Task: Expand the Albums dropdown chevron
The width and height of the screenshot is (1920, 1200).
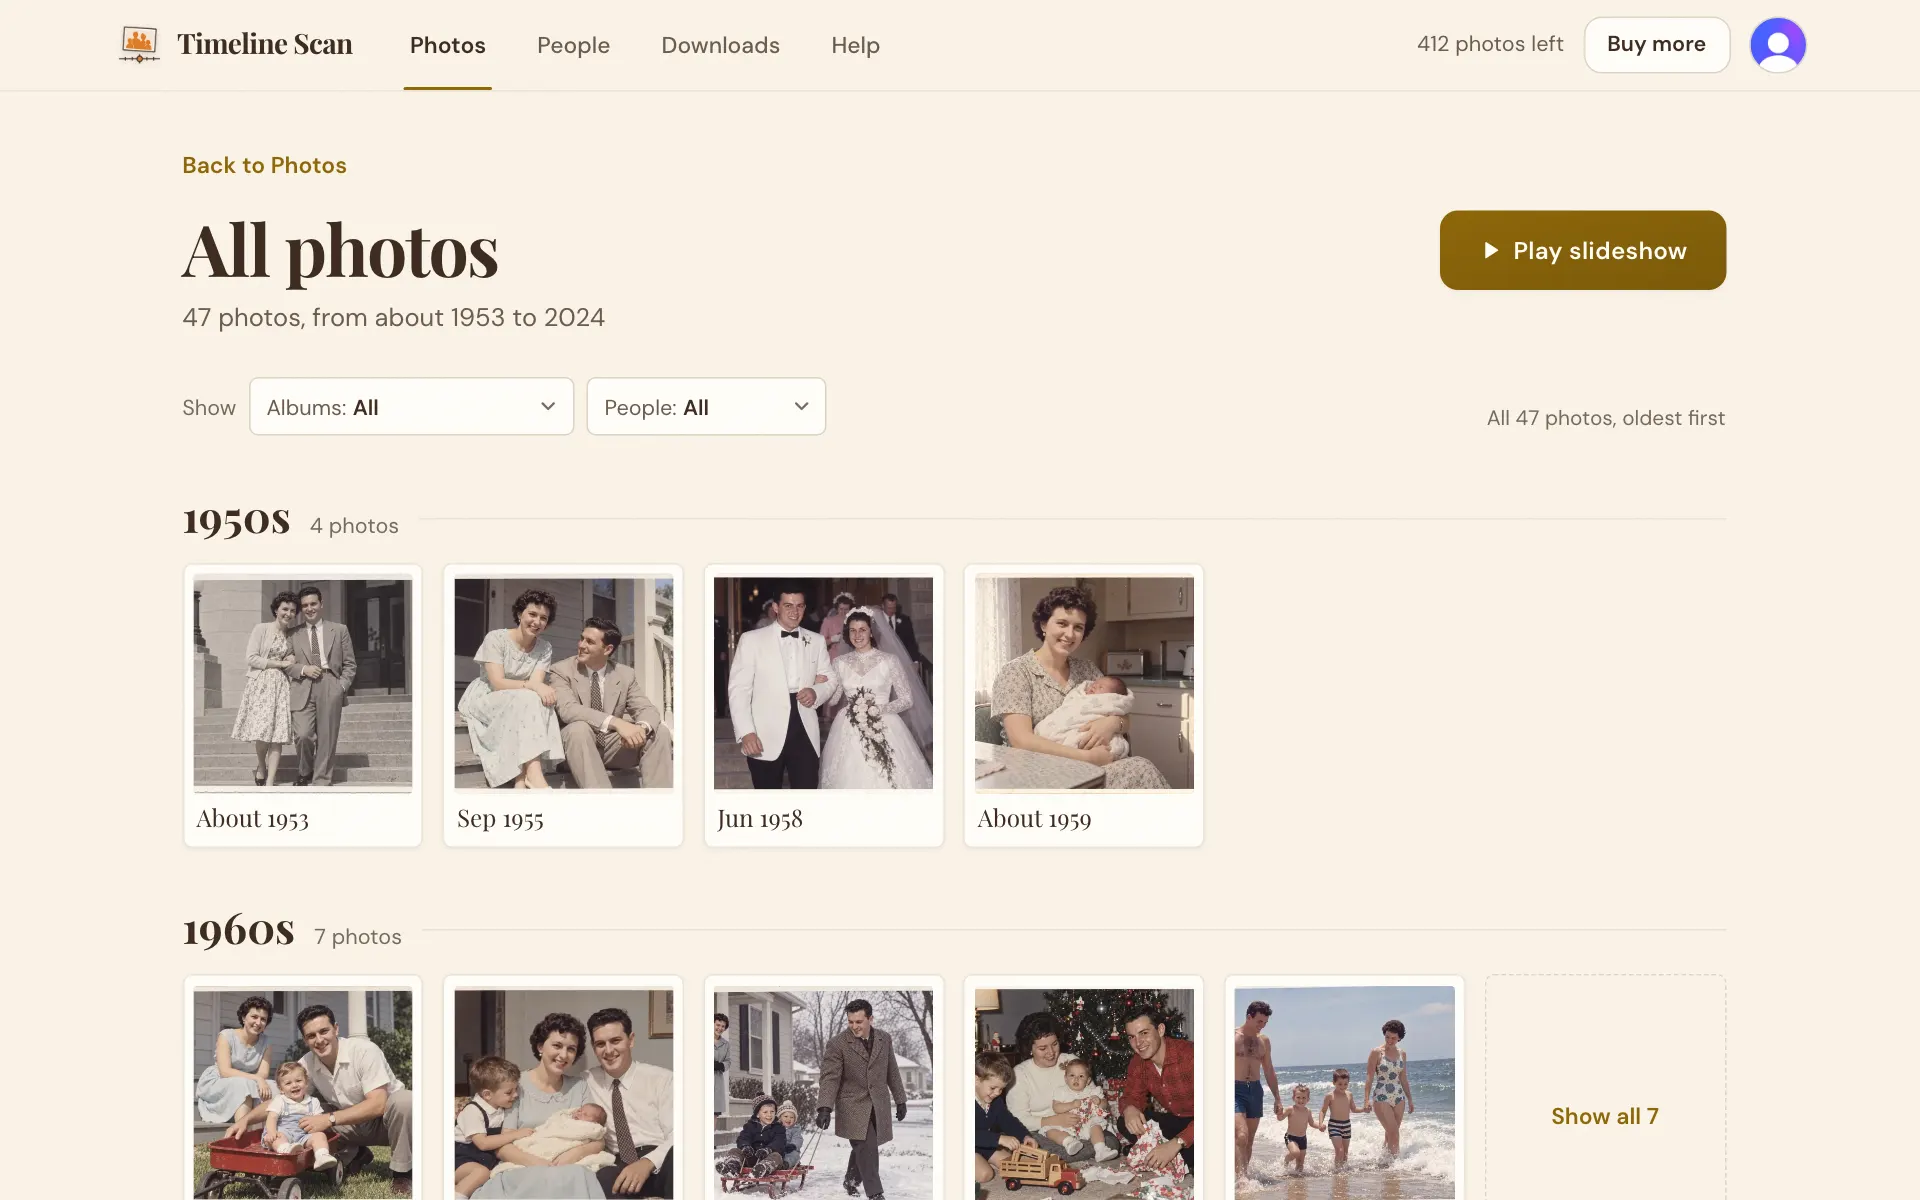Action: pyautogui.click(x=548, y=406)
